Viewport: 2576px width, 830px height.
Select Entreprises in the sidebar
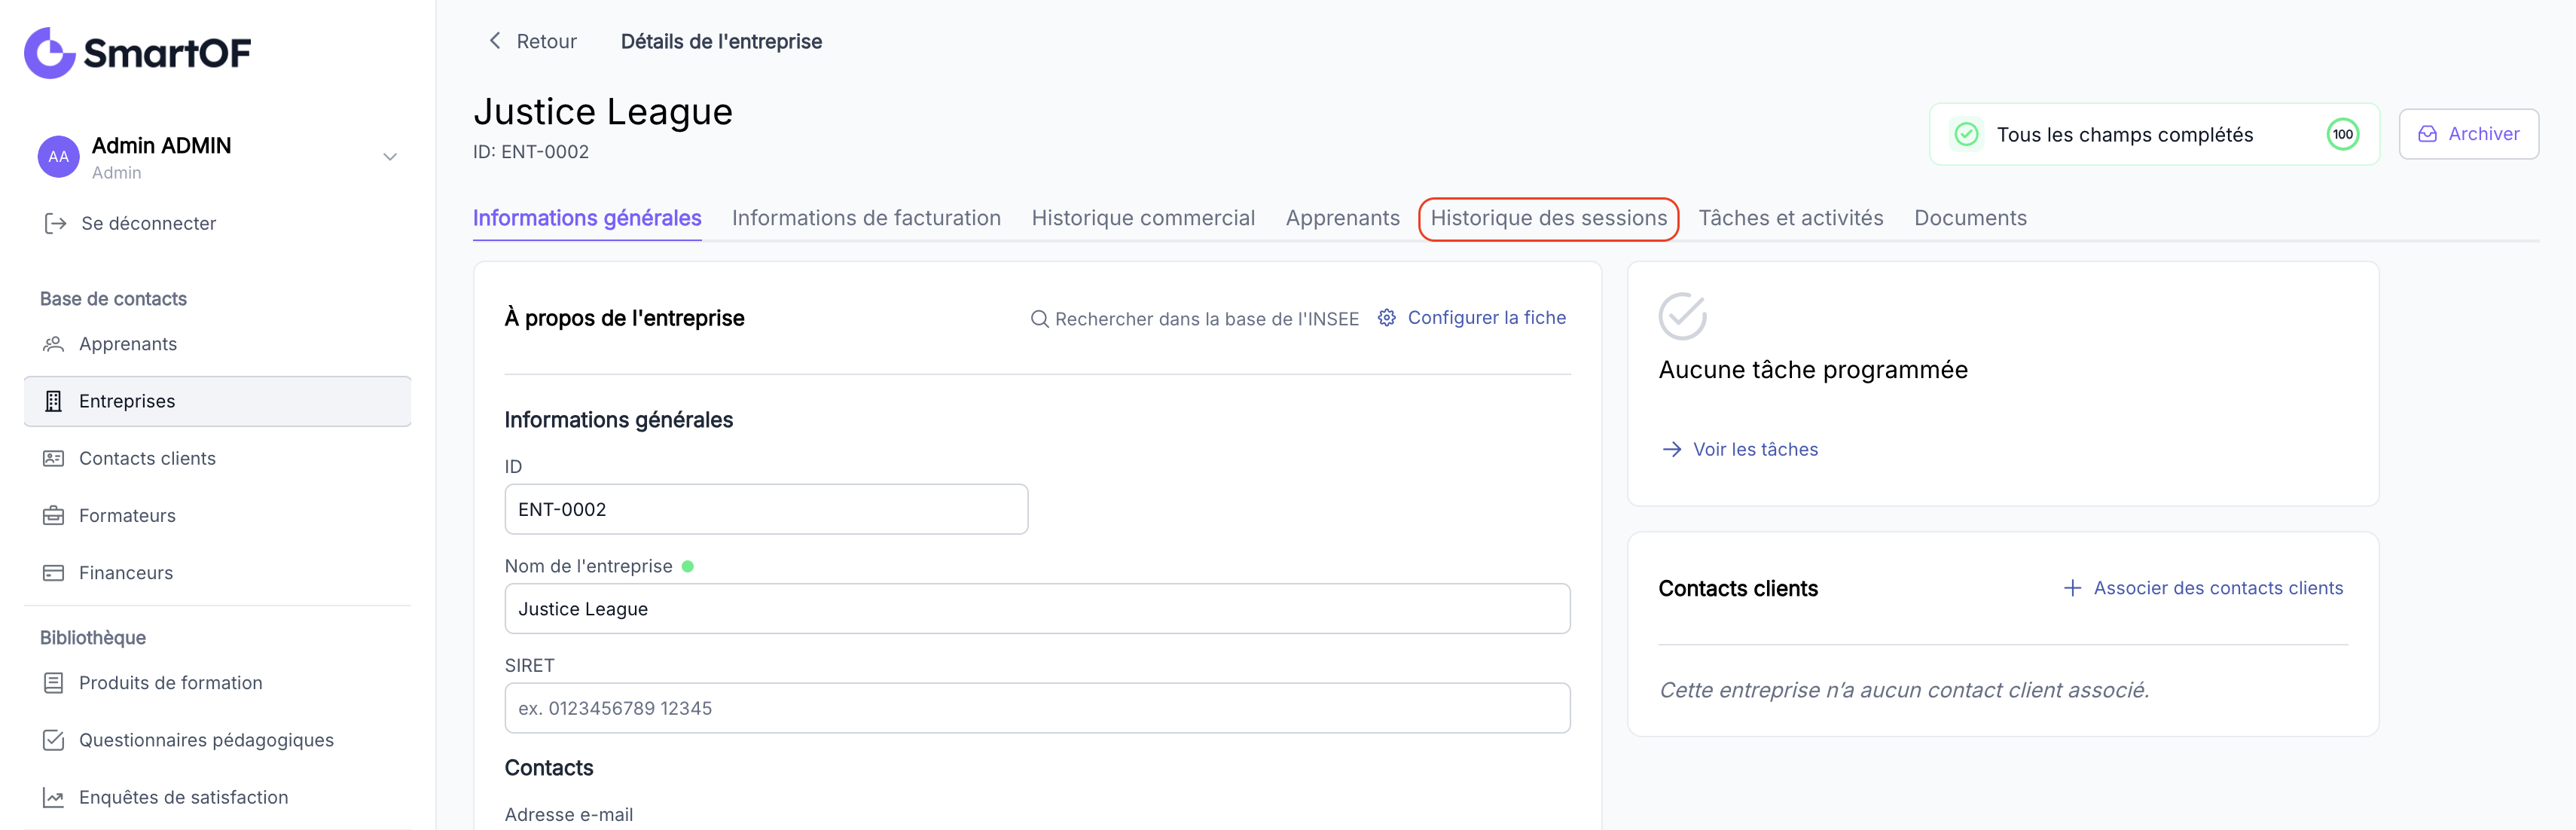218,401
